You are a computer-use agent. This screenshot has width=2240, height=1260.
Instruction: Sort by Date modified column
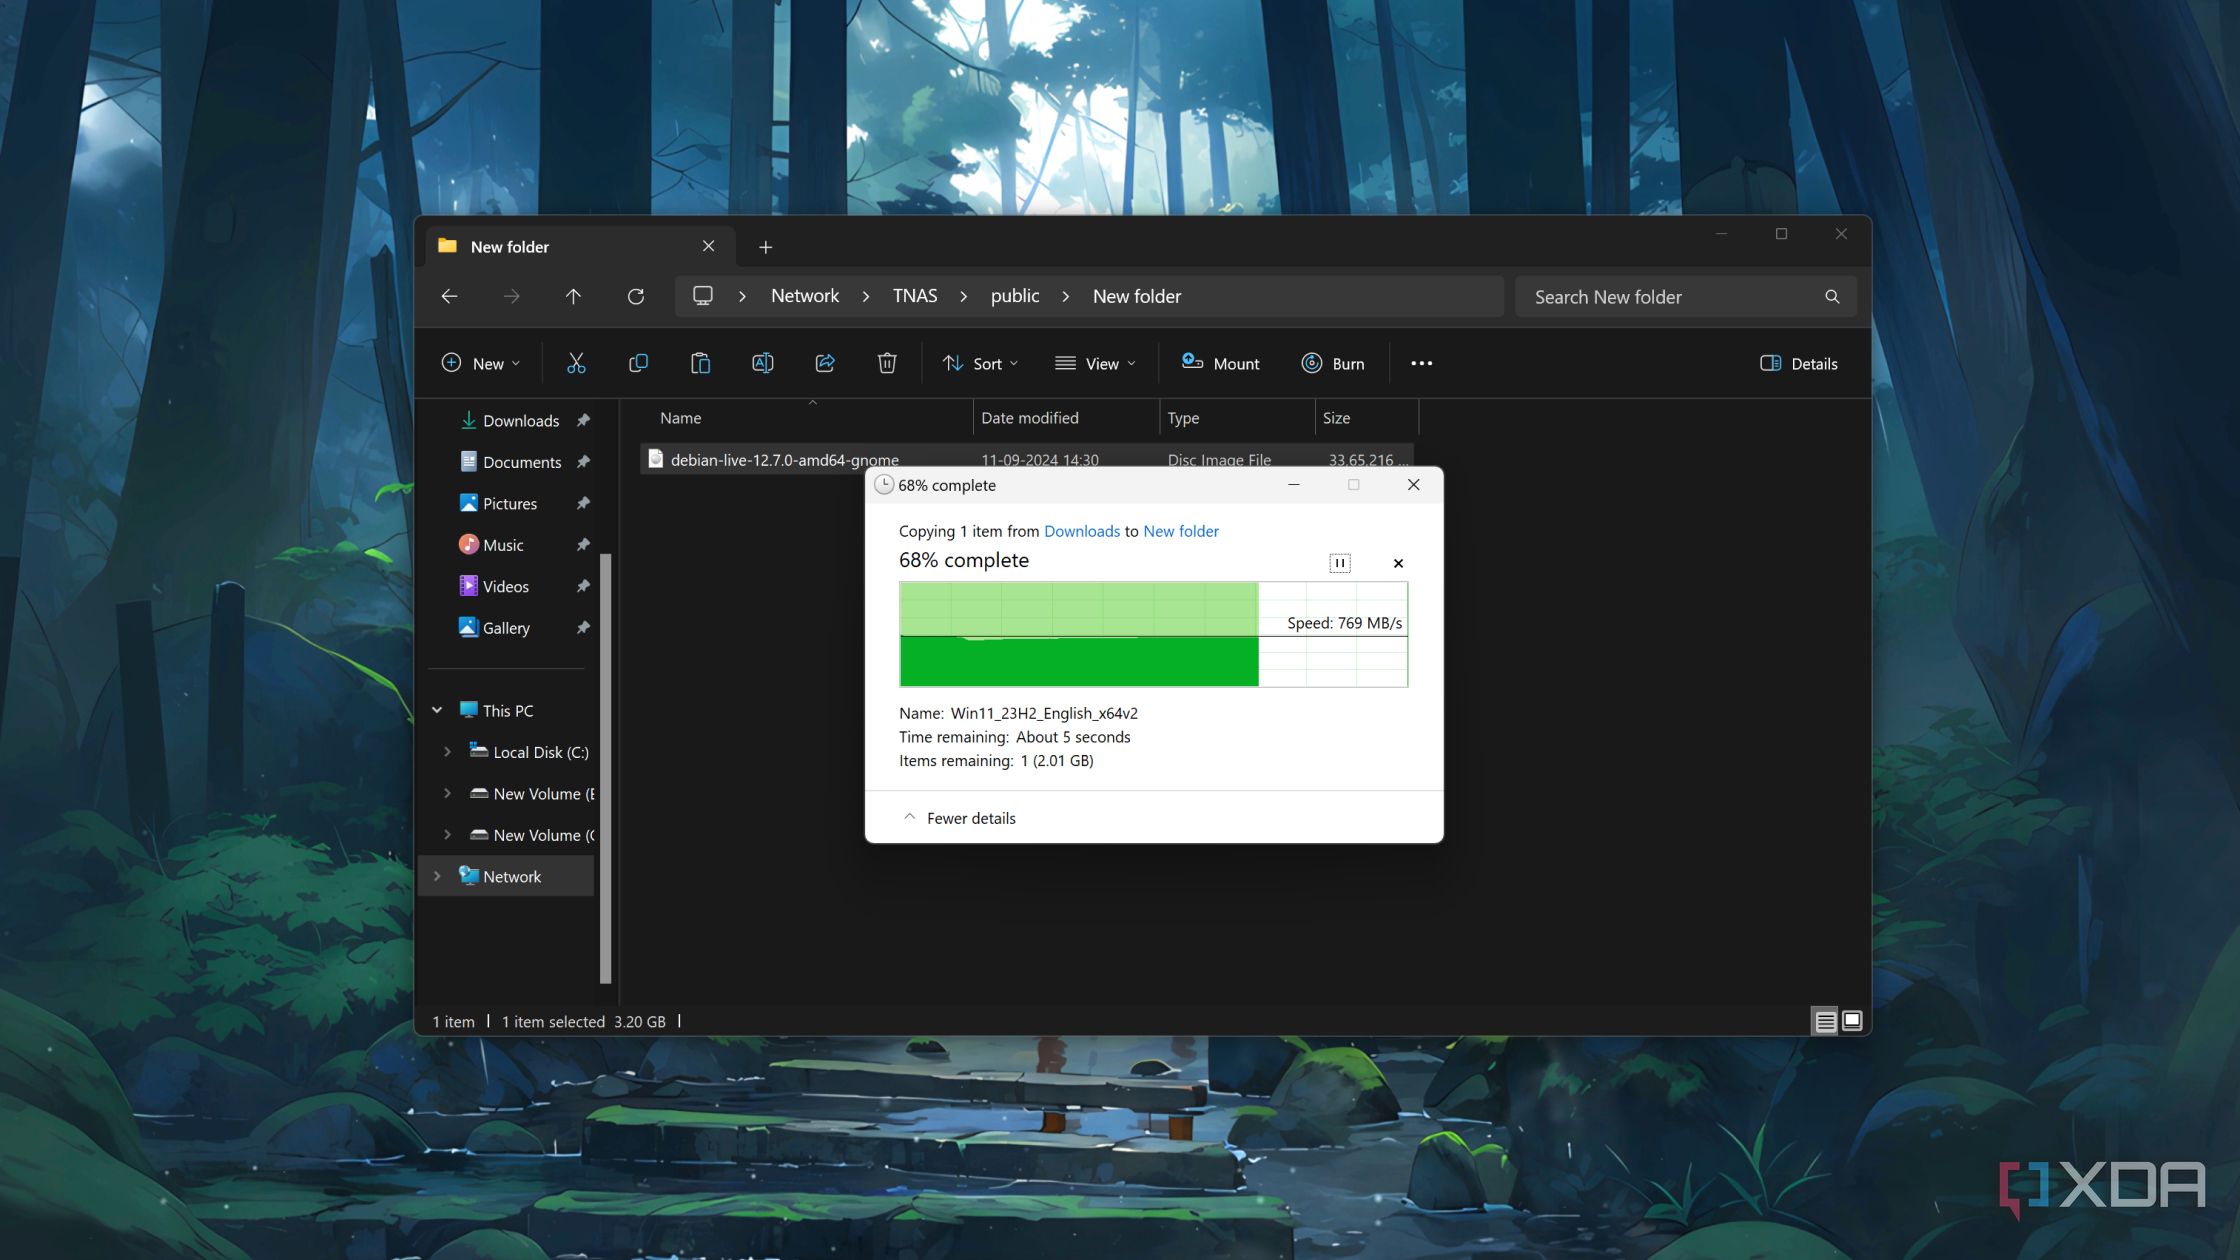pos(1066,418)
